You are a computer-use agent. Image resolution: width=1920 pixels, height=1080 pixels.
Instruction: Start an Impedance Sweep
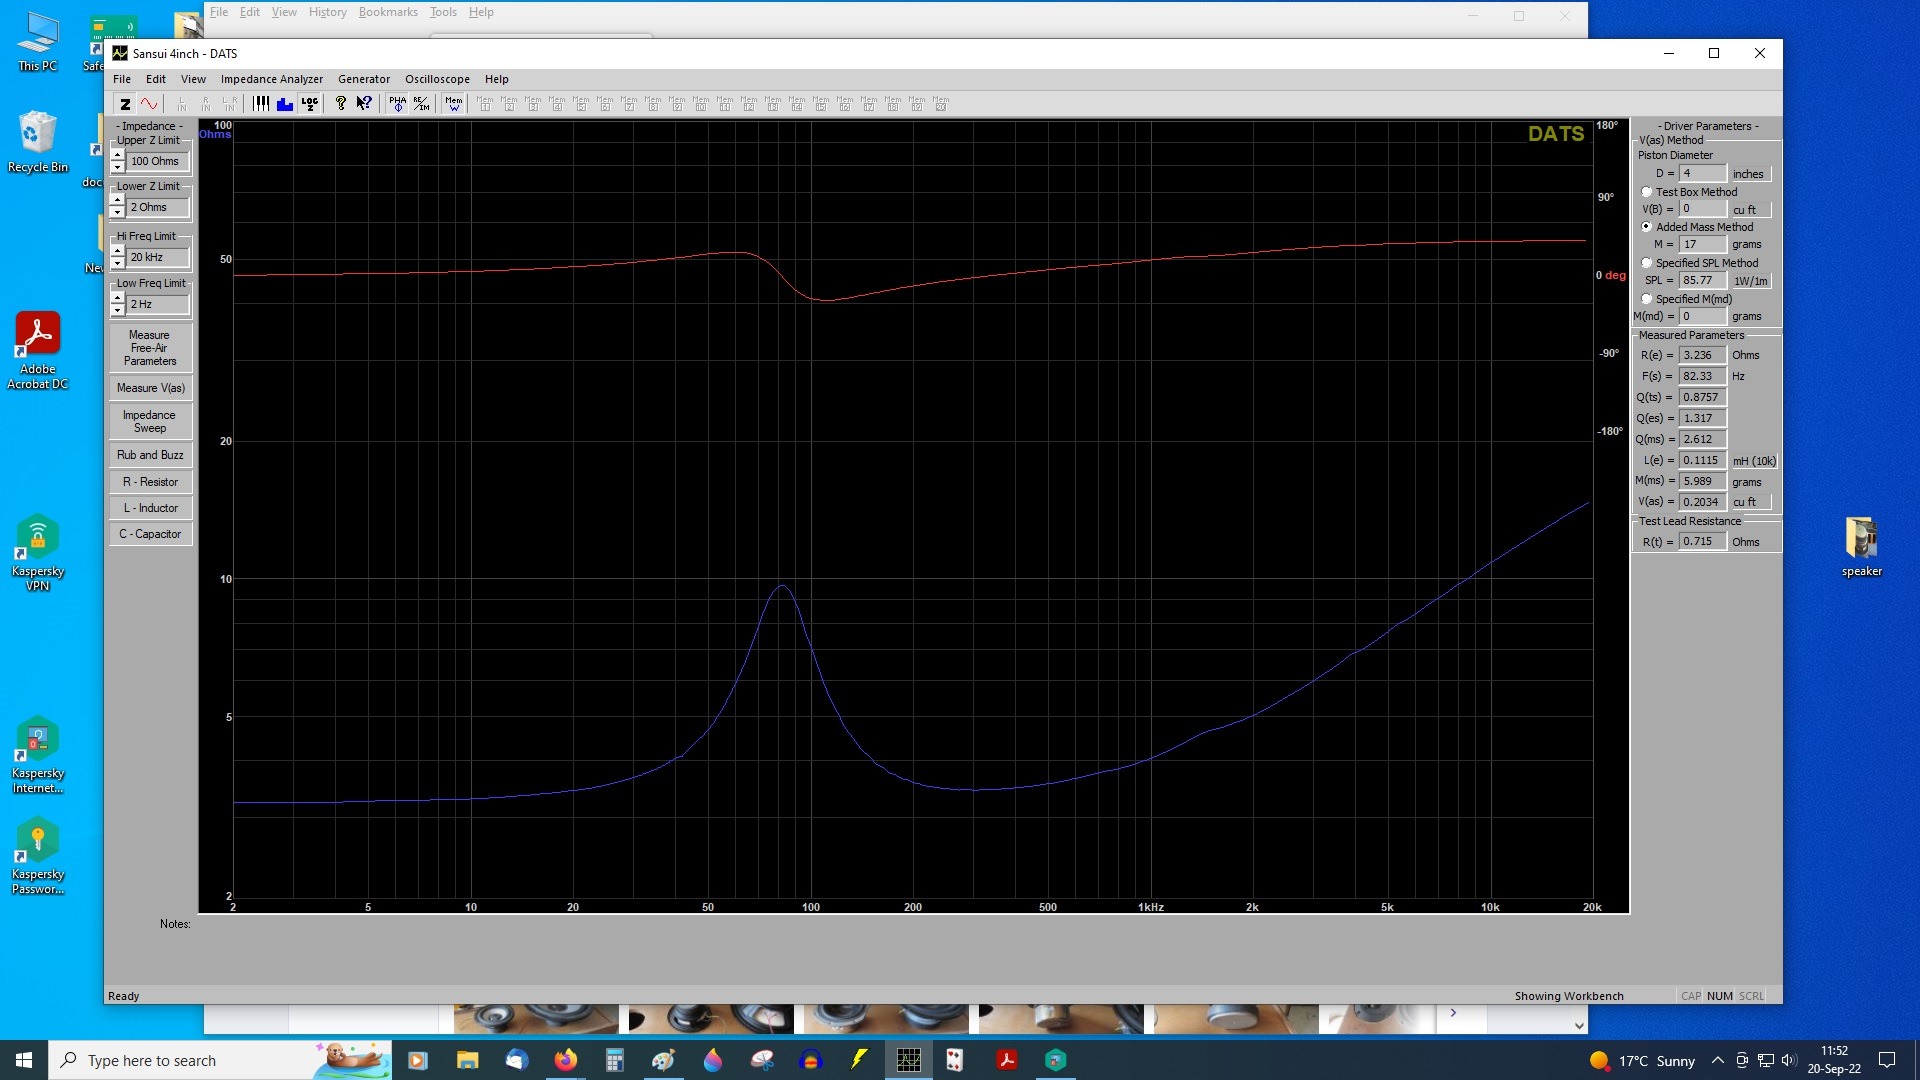(150, 421)
